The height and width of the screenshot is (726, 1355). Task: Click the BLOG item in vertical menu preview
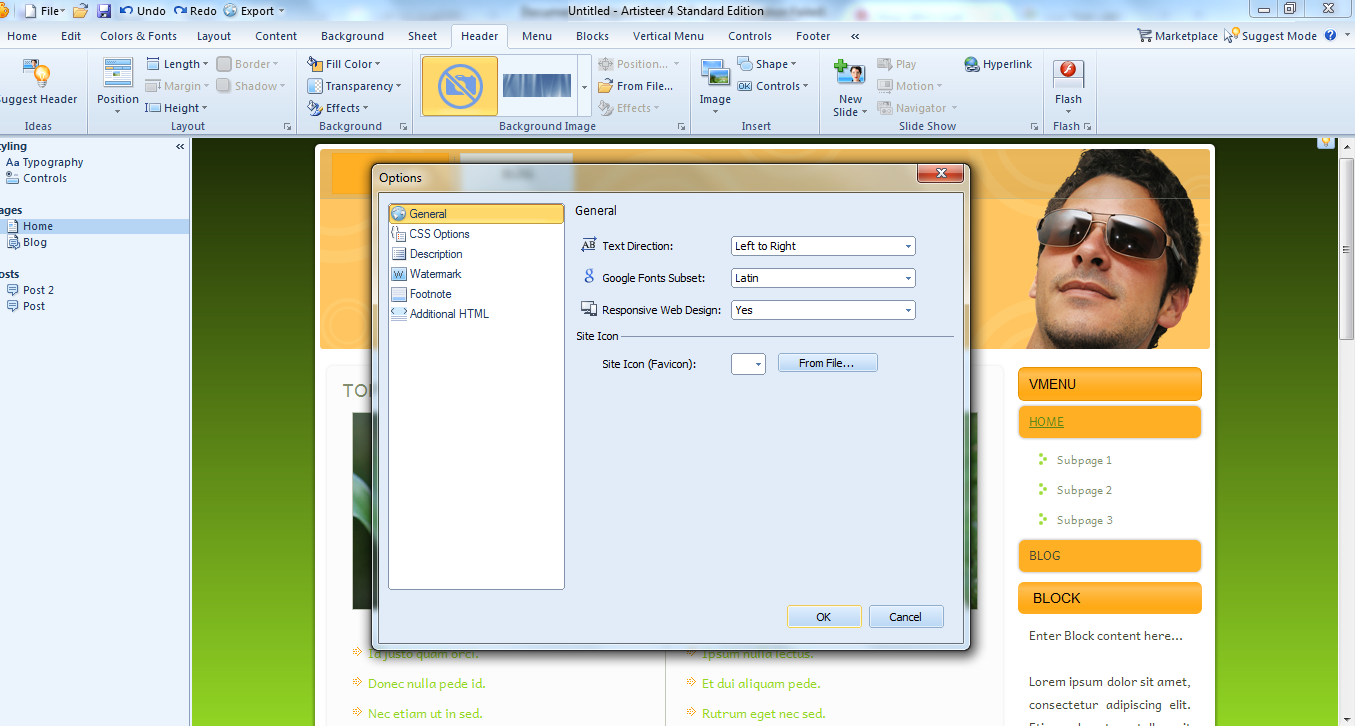1109,556
